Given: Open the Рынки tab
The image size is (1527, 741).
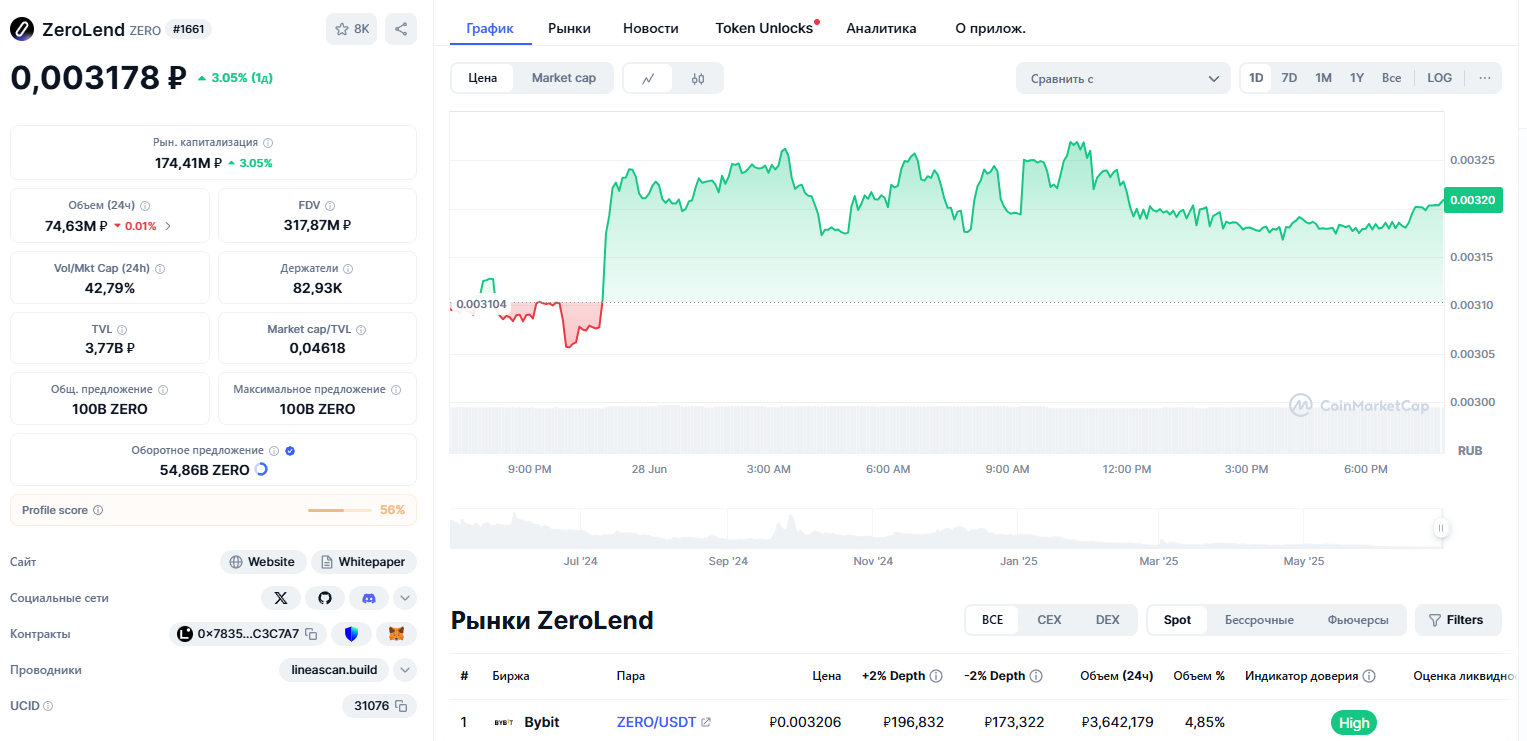Looking at the screenshot, I should tap(569, 28).
